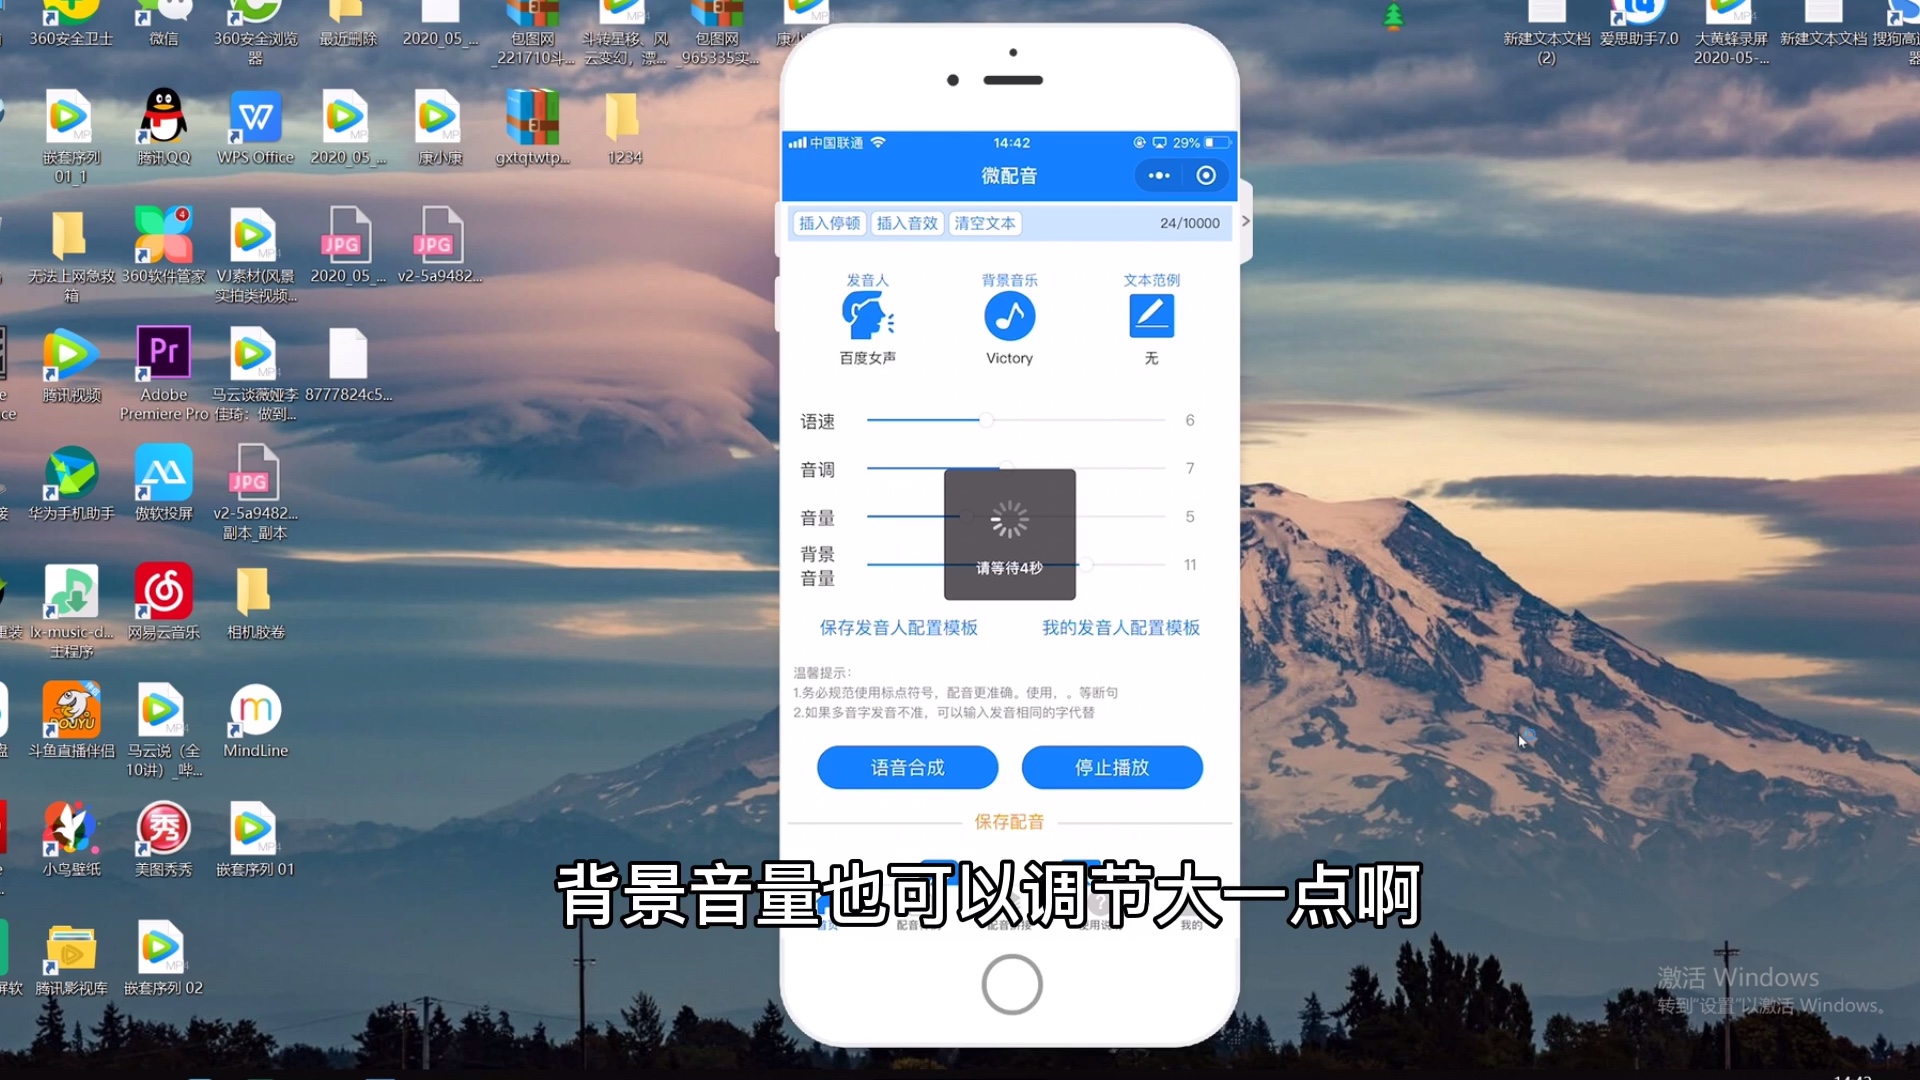The height and width of the screenshot is (1080, 1920).
Task: Click the 插入音效 button
Action: click(x=906, y=223)
